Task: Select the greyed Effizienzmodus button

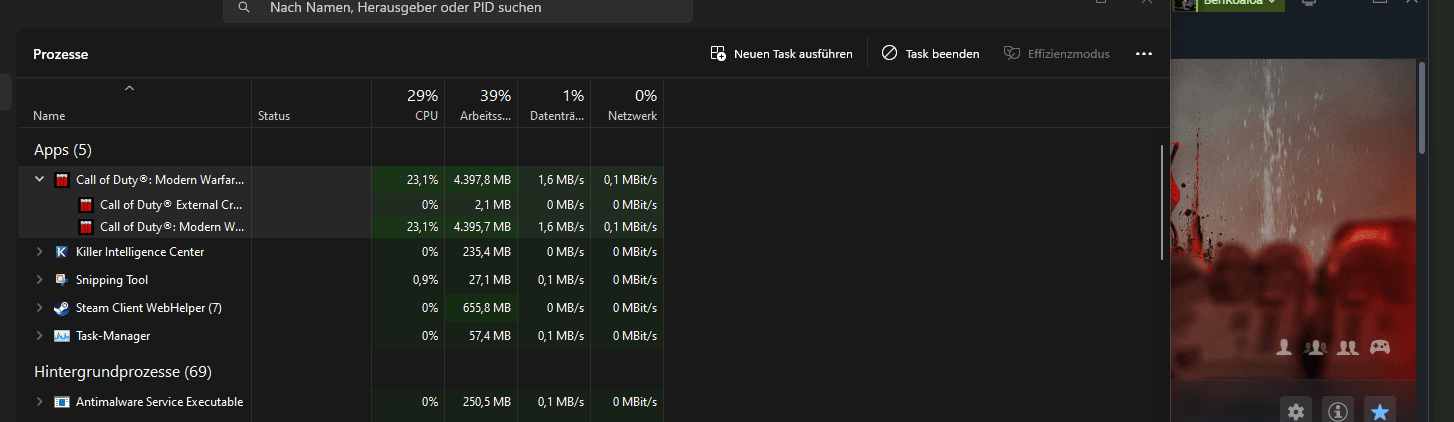Action: coord(1057,53)
